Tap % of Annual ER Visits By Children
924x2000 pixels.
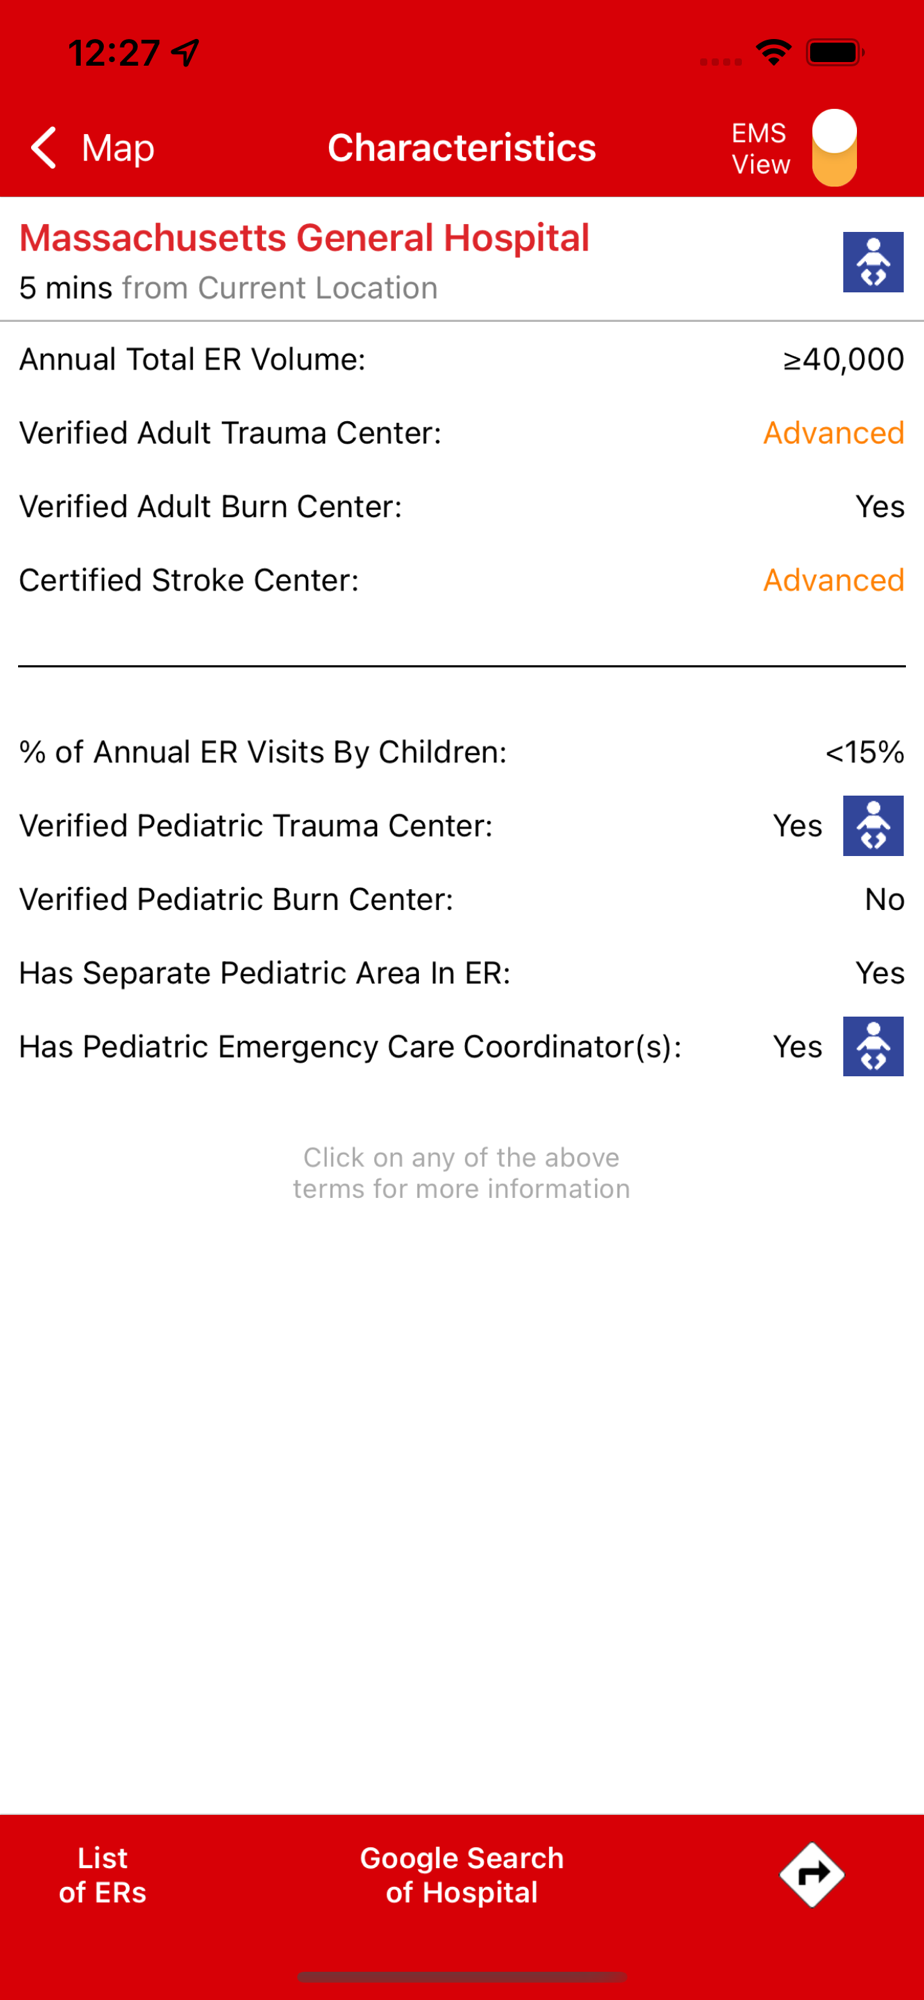pyautogui.click(x=262, y=752)
